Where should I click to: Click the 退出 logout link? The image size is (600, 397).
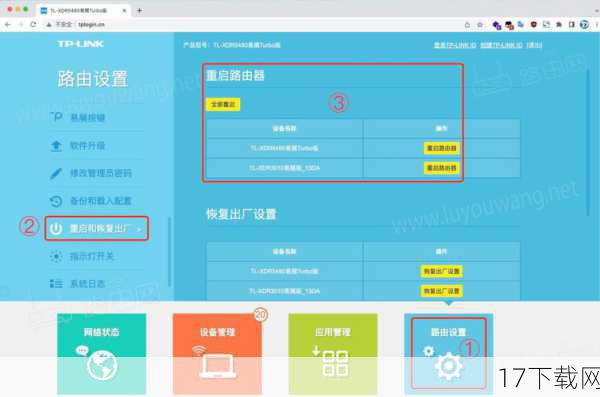pyautogui.click(x=534, y=45)
